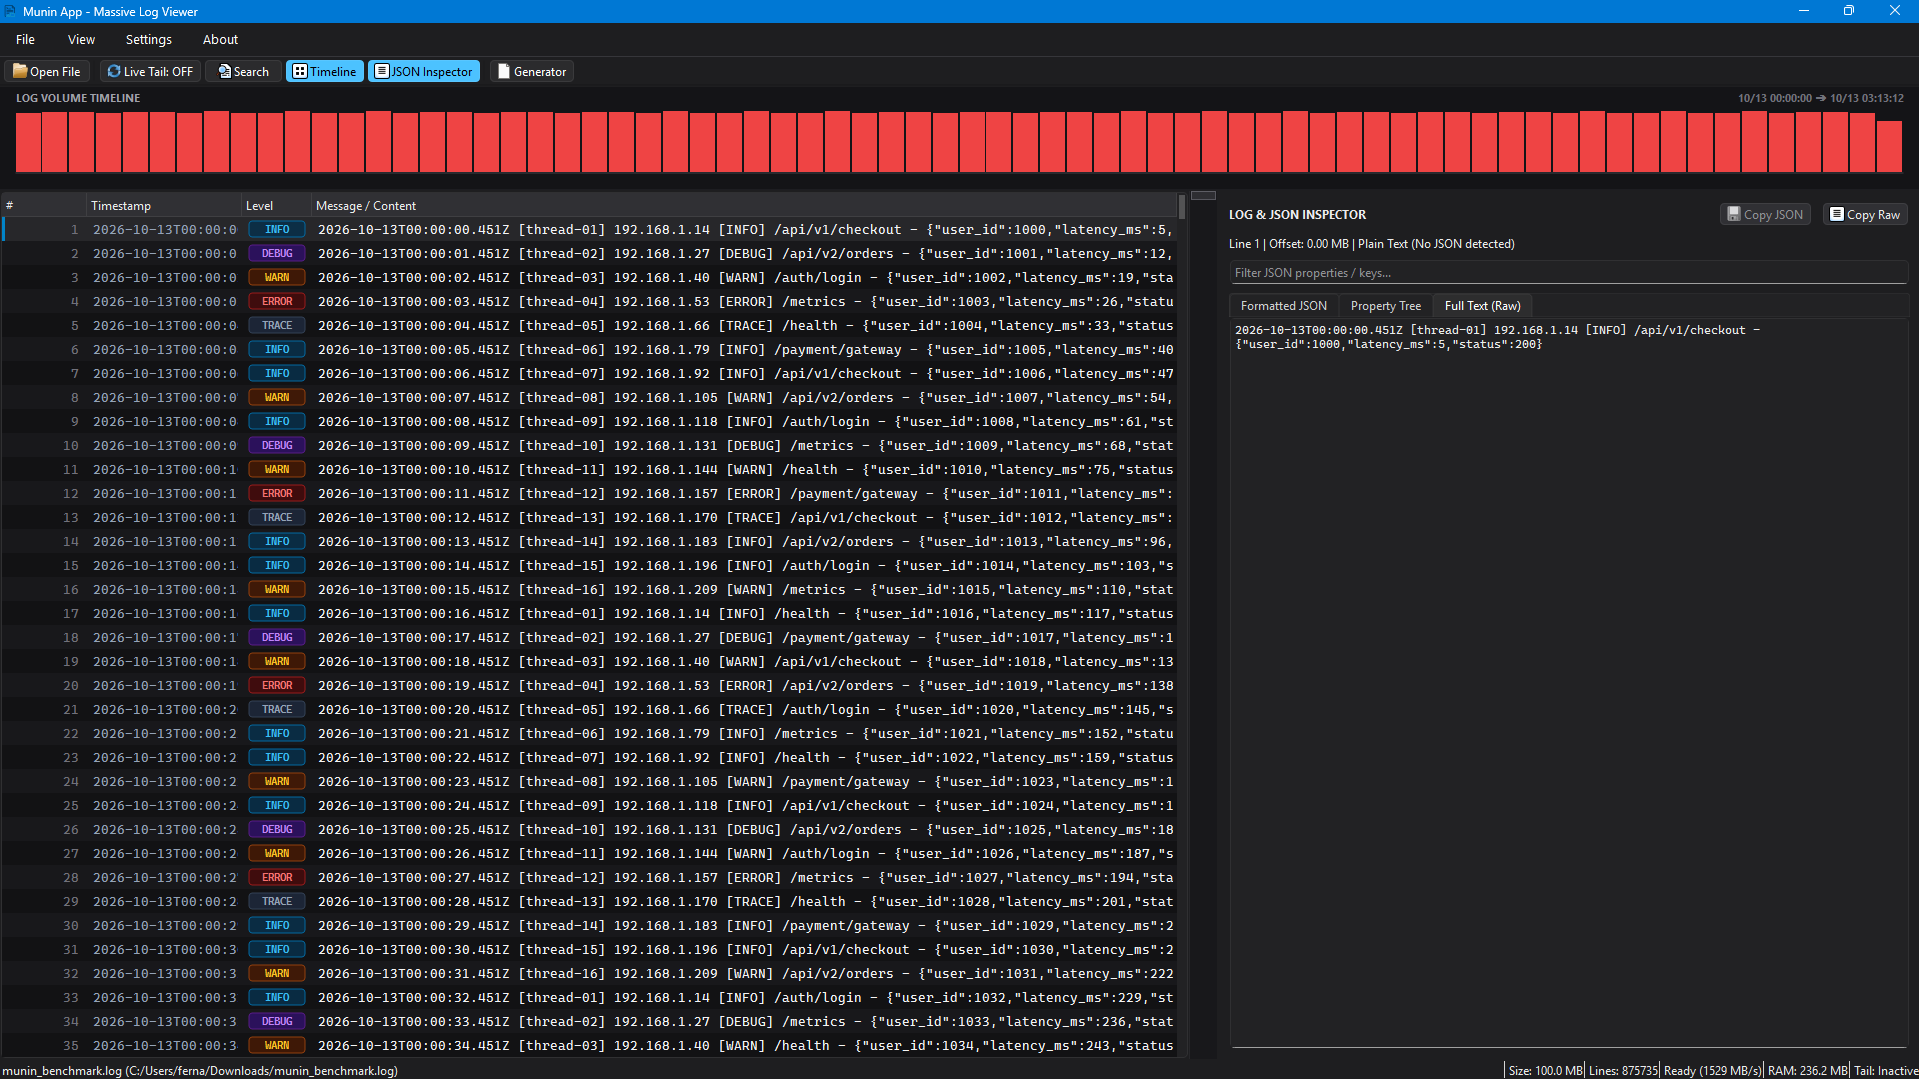Click the RAM: 236.2 MB status entry
The width and height of the screenshot is (1919, 1079).
[1807, 1070]
